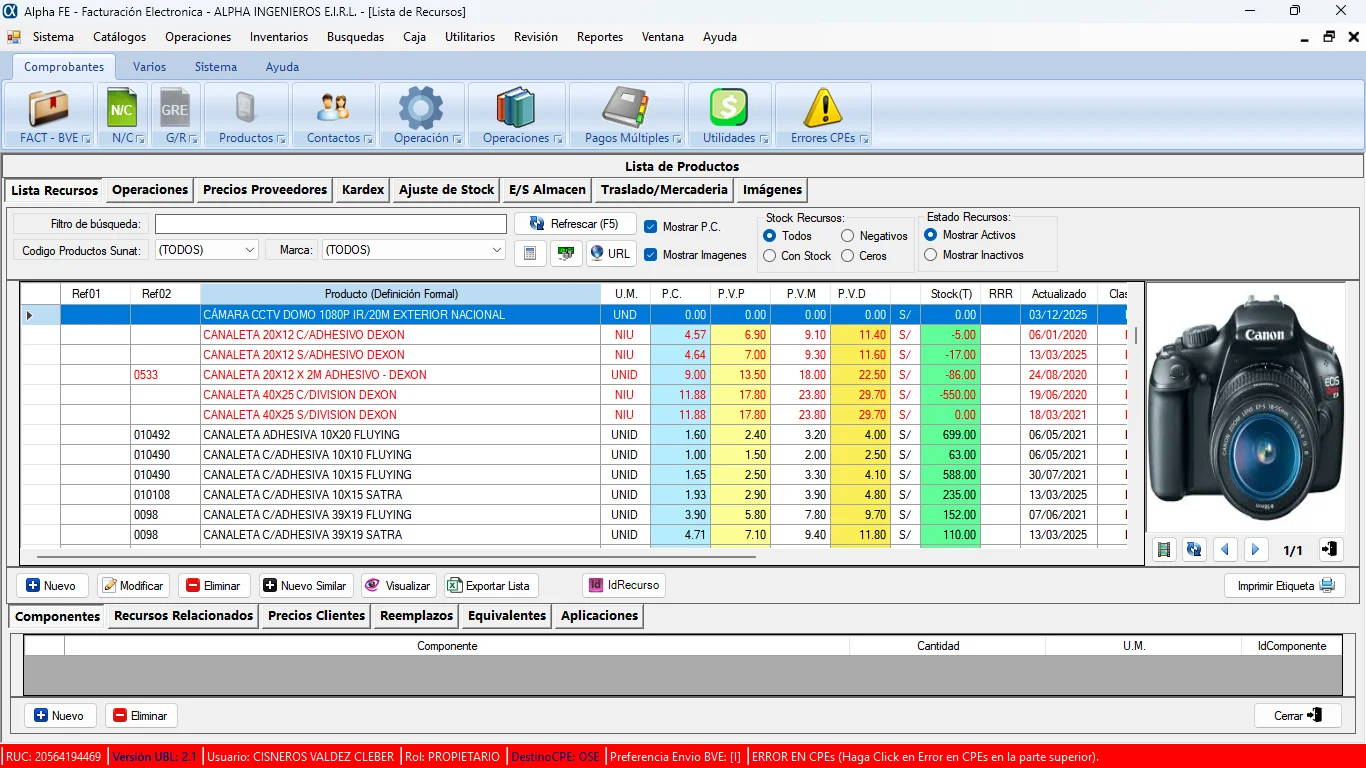Disable the Mostrar Imagenes checkbox

pos(651,255)
